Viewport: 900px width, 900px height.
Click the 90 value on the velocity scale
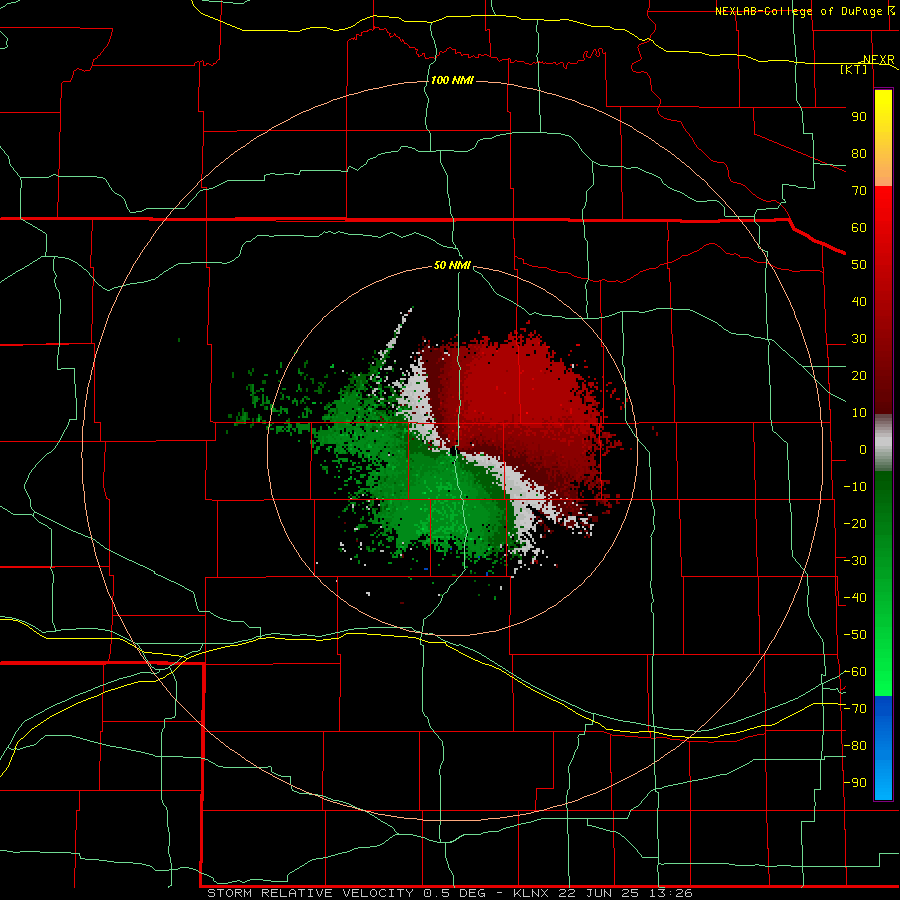(x=859, y=117)
